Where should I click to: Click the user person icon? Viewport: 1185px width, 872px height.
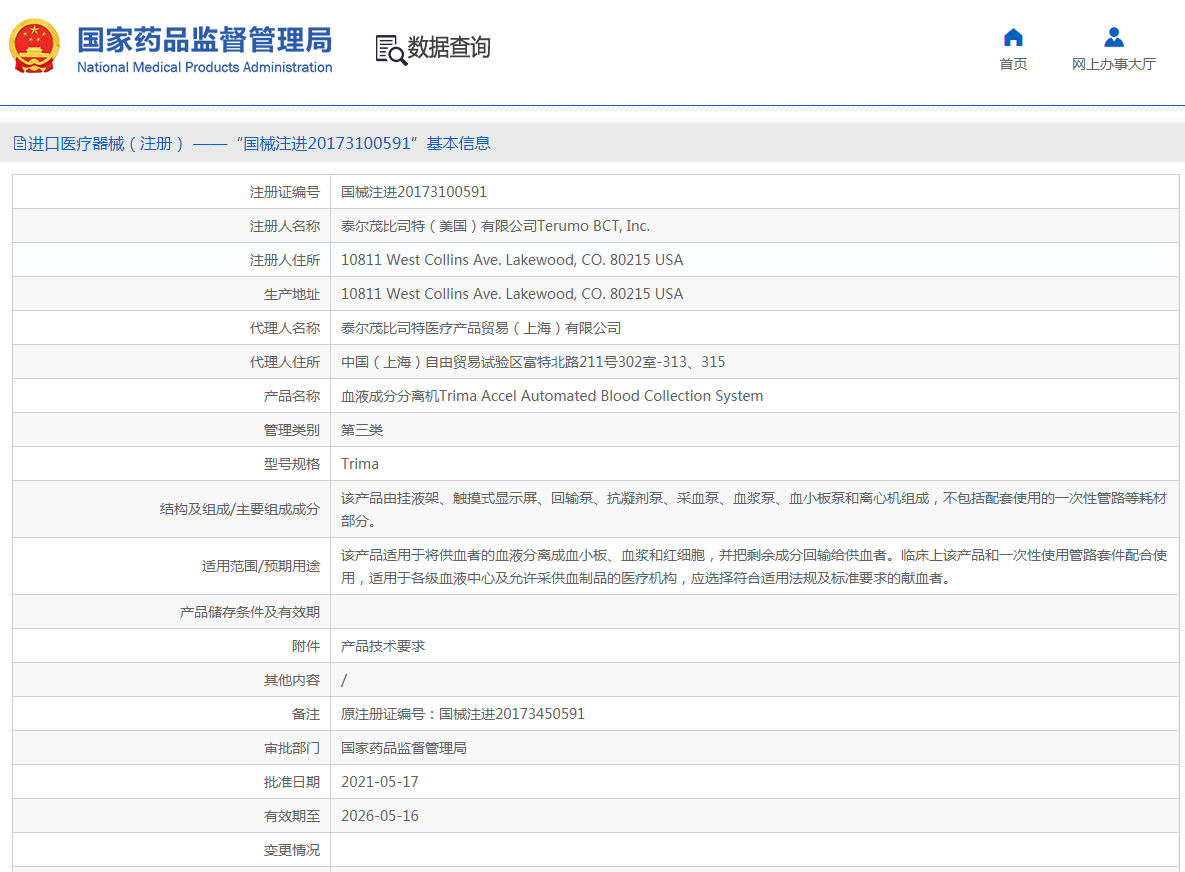click(x=1113, y=38)
